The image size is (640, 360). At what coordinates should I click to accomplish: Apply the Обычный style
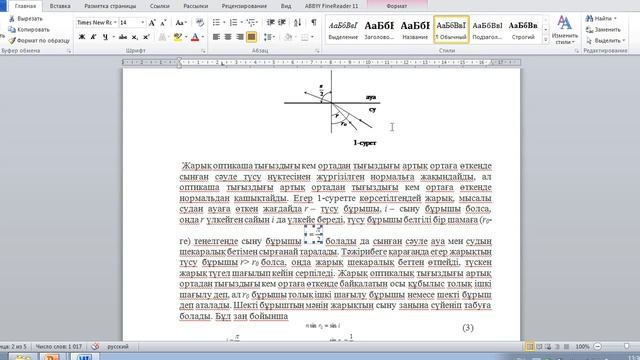(451, 30)
